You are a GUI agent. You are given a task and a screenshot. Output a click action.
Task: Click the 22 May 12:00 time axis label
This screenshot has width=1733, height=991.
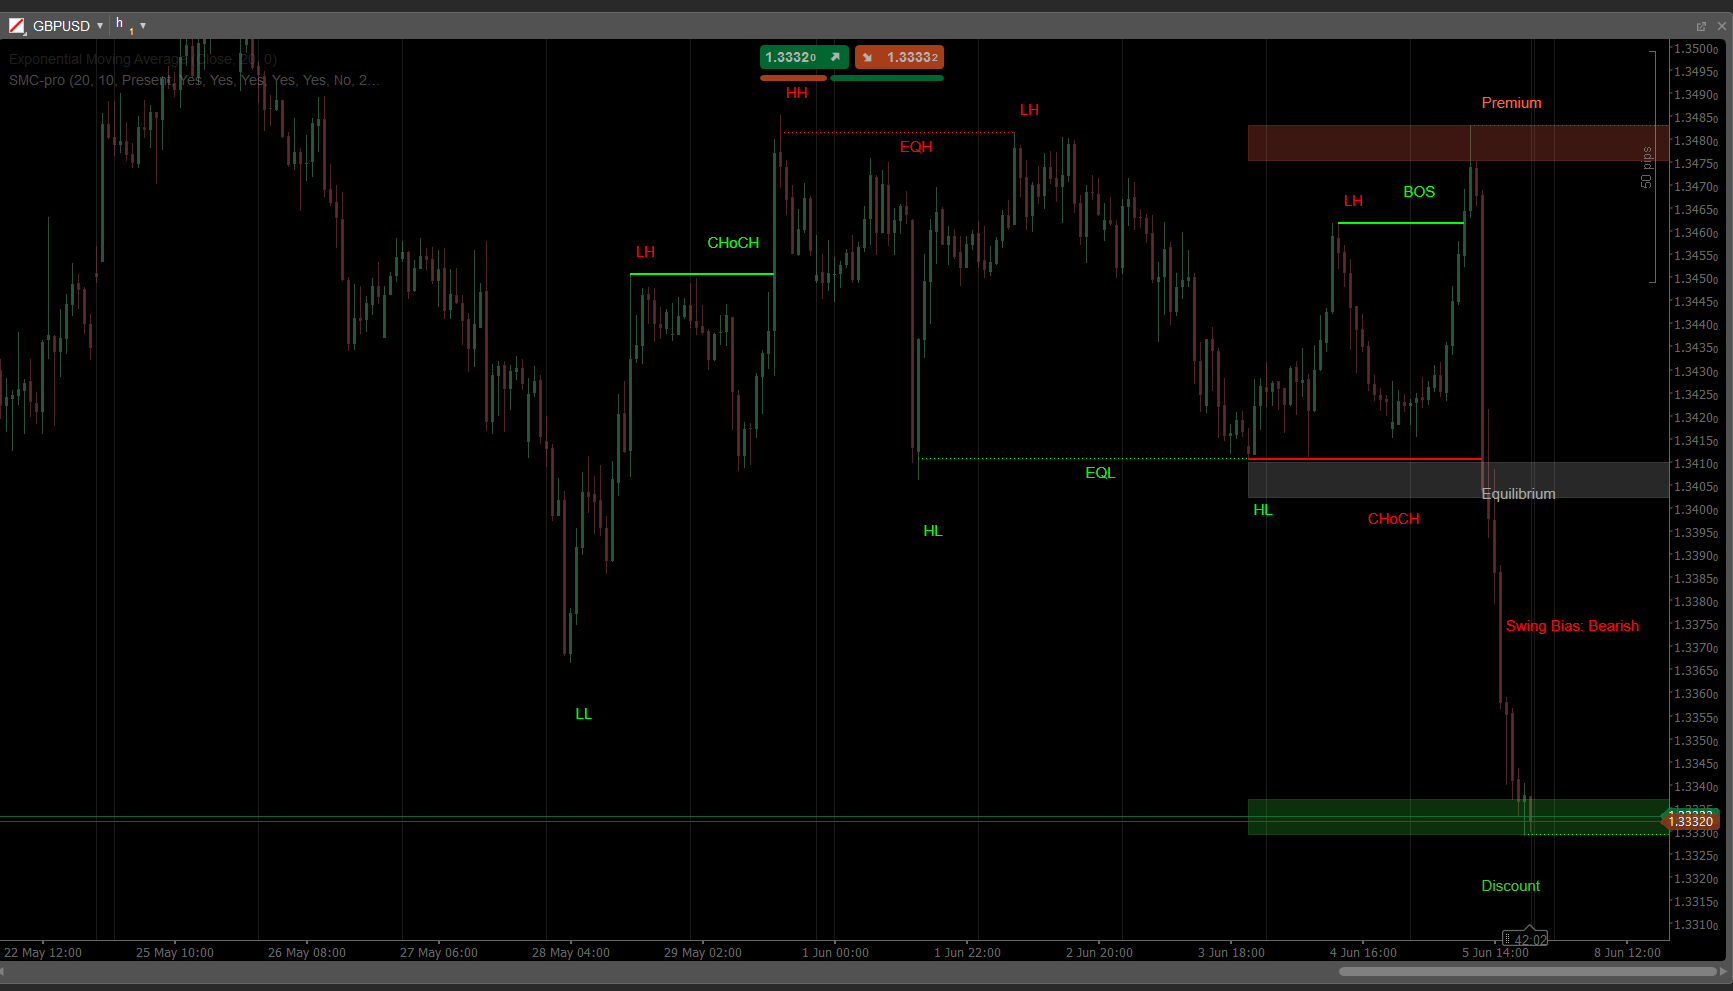pyautogui.click(x=43, y=953)
